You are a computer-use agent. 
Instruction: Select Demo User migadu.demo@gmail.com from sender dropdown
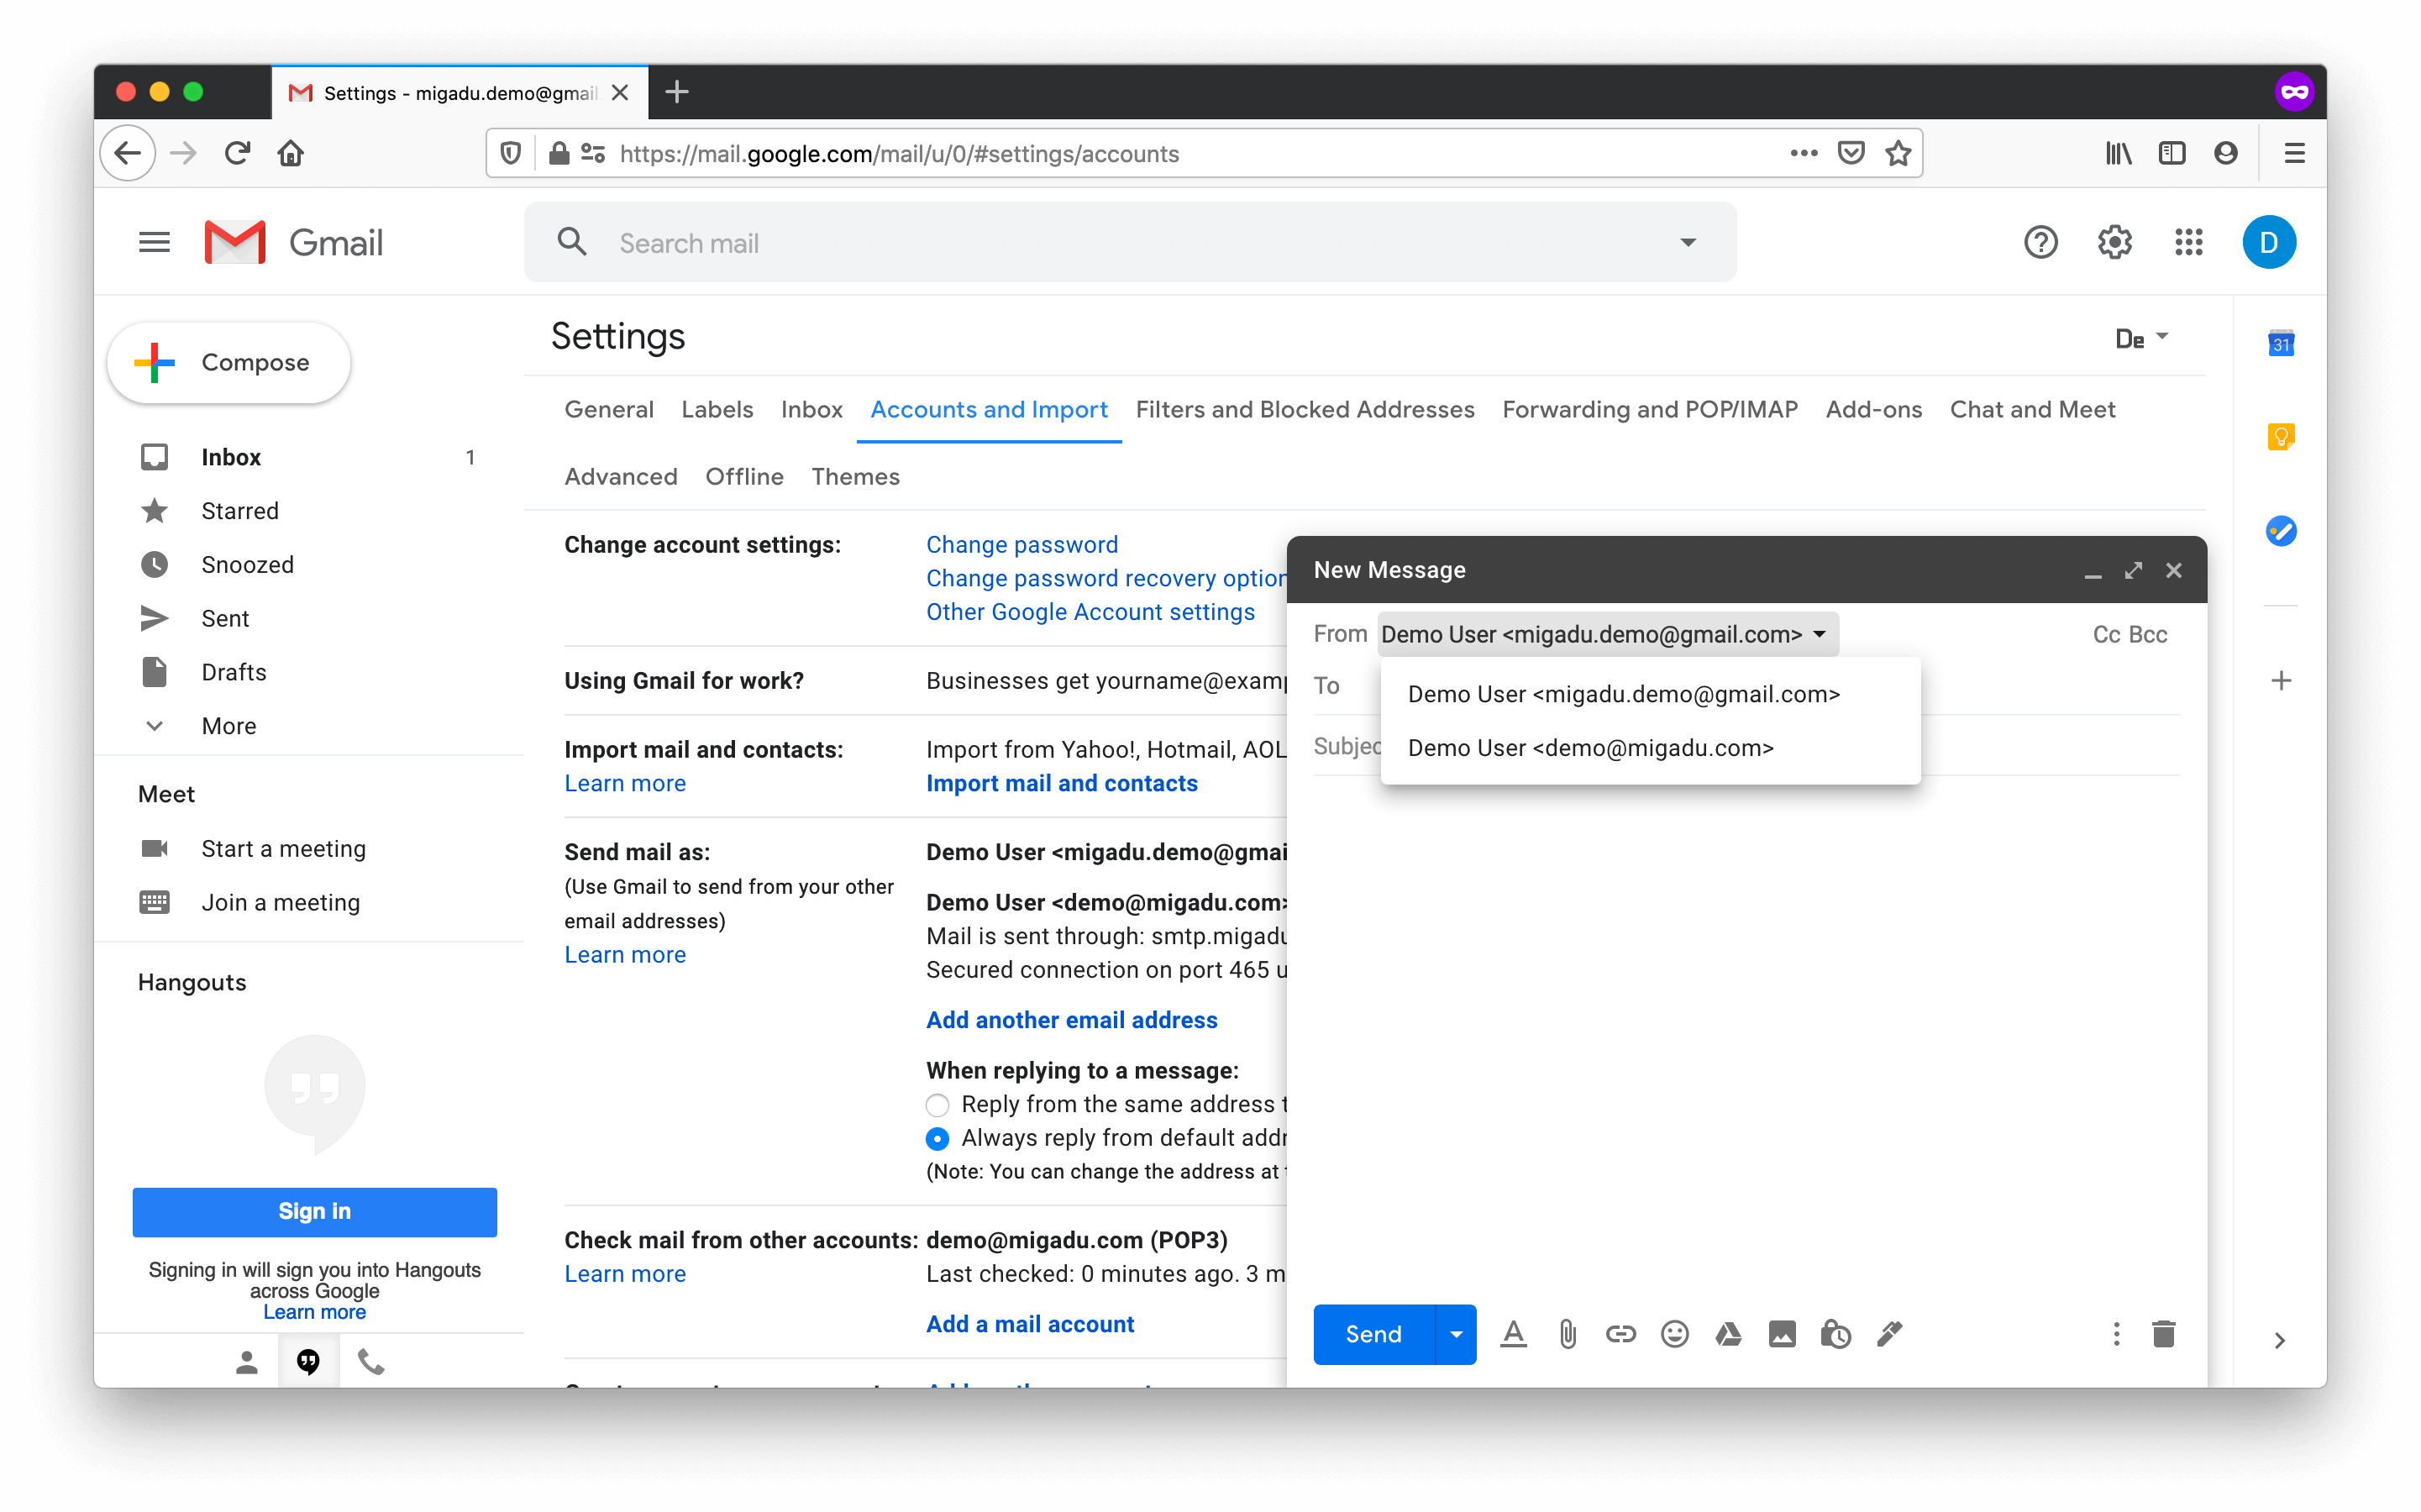pos(1621,693)
